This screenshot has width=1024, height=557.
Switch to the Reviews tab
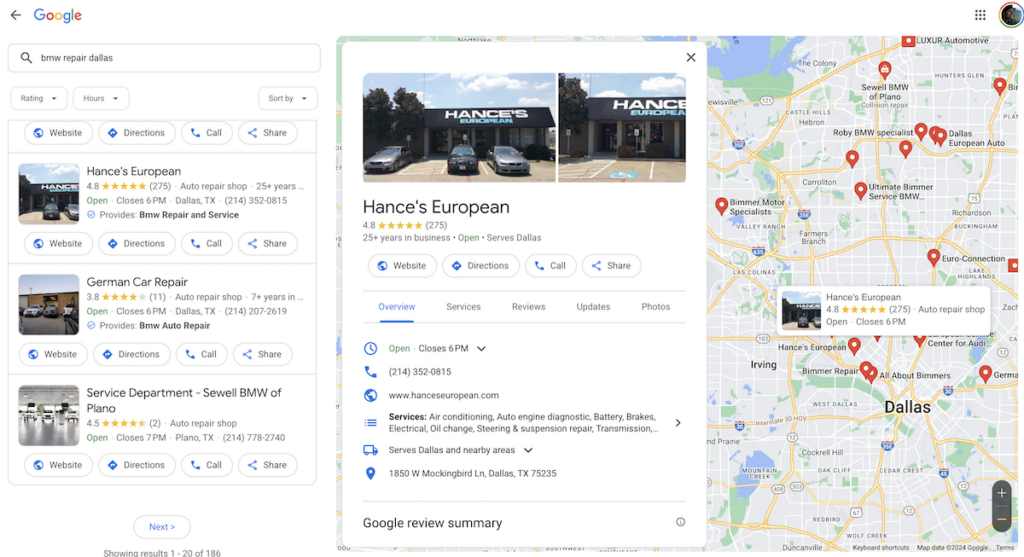pos(528,307)
